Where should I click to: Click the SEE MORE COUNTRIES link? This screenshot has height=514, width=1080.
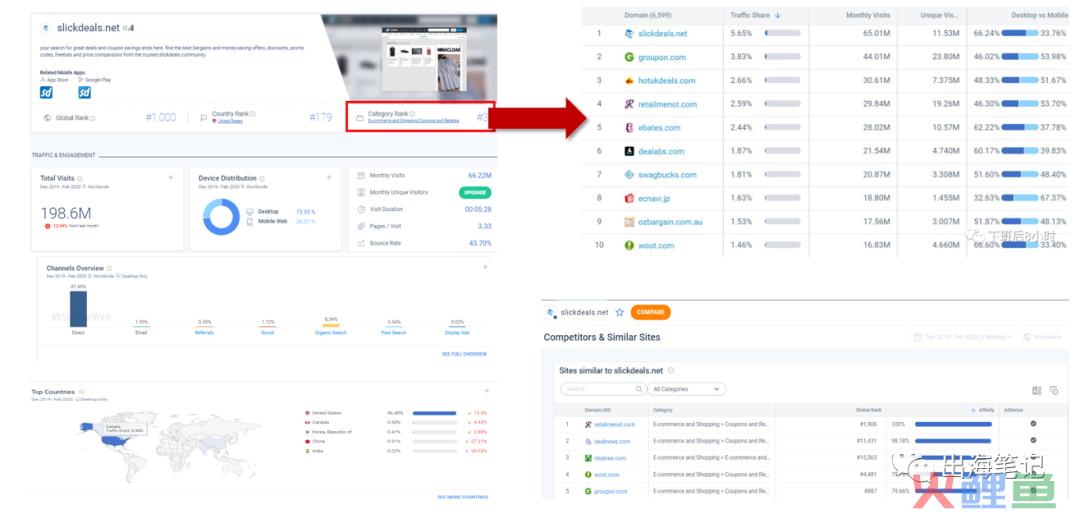463,497
